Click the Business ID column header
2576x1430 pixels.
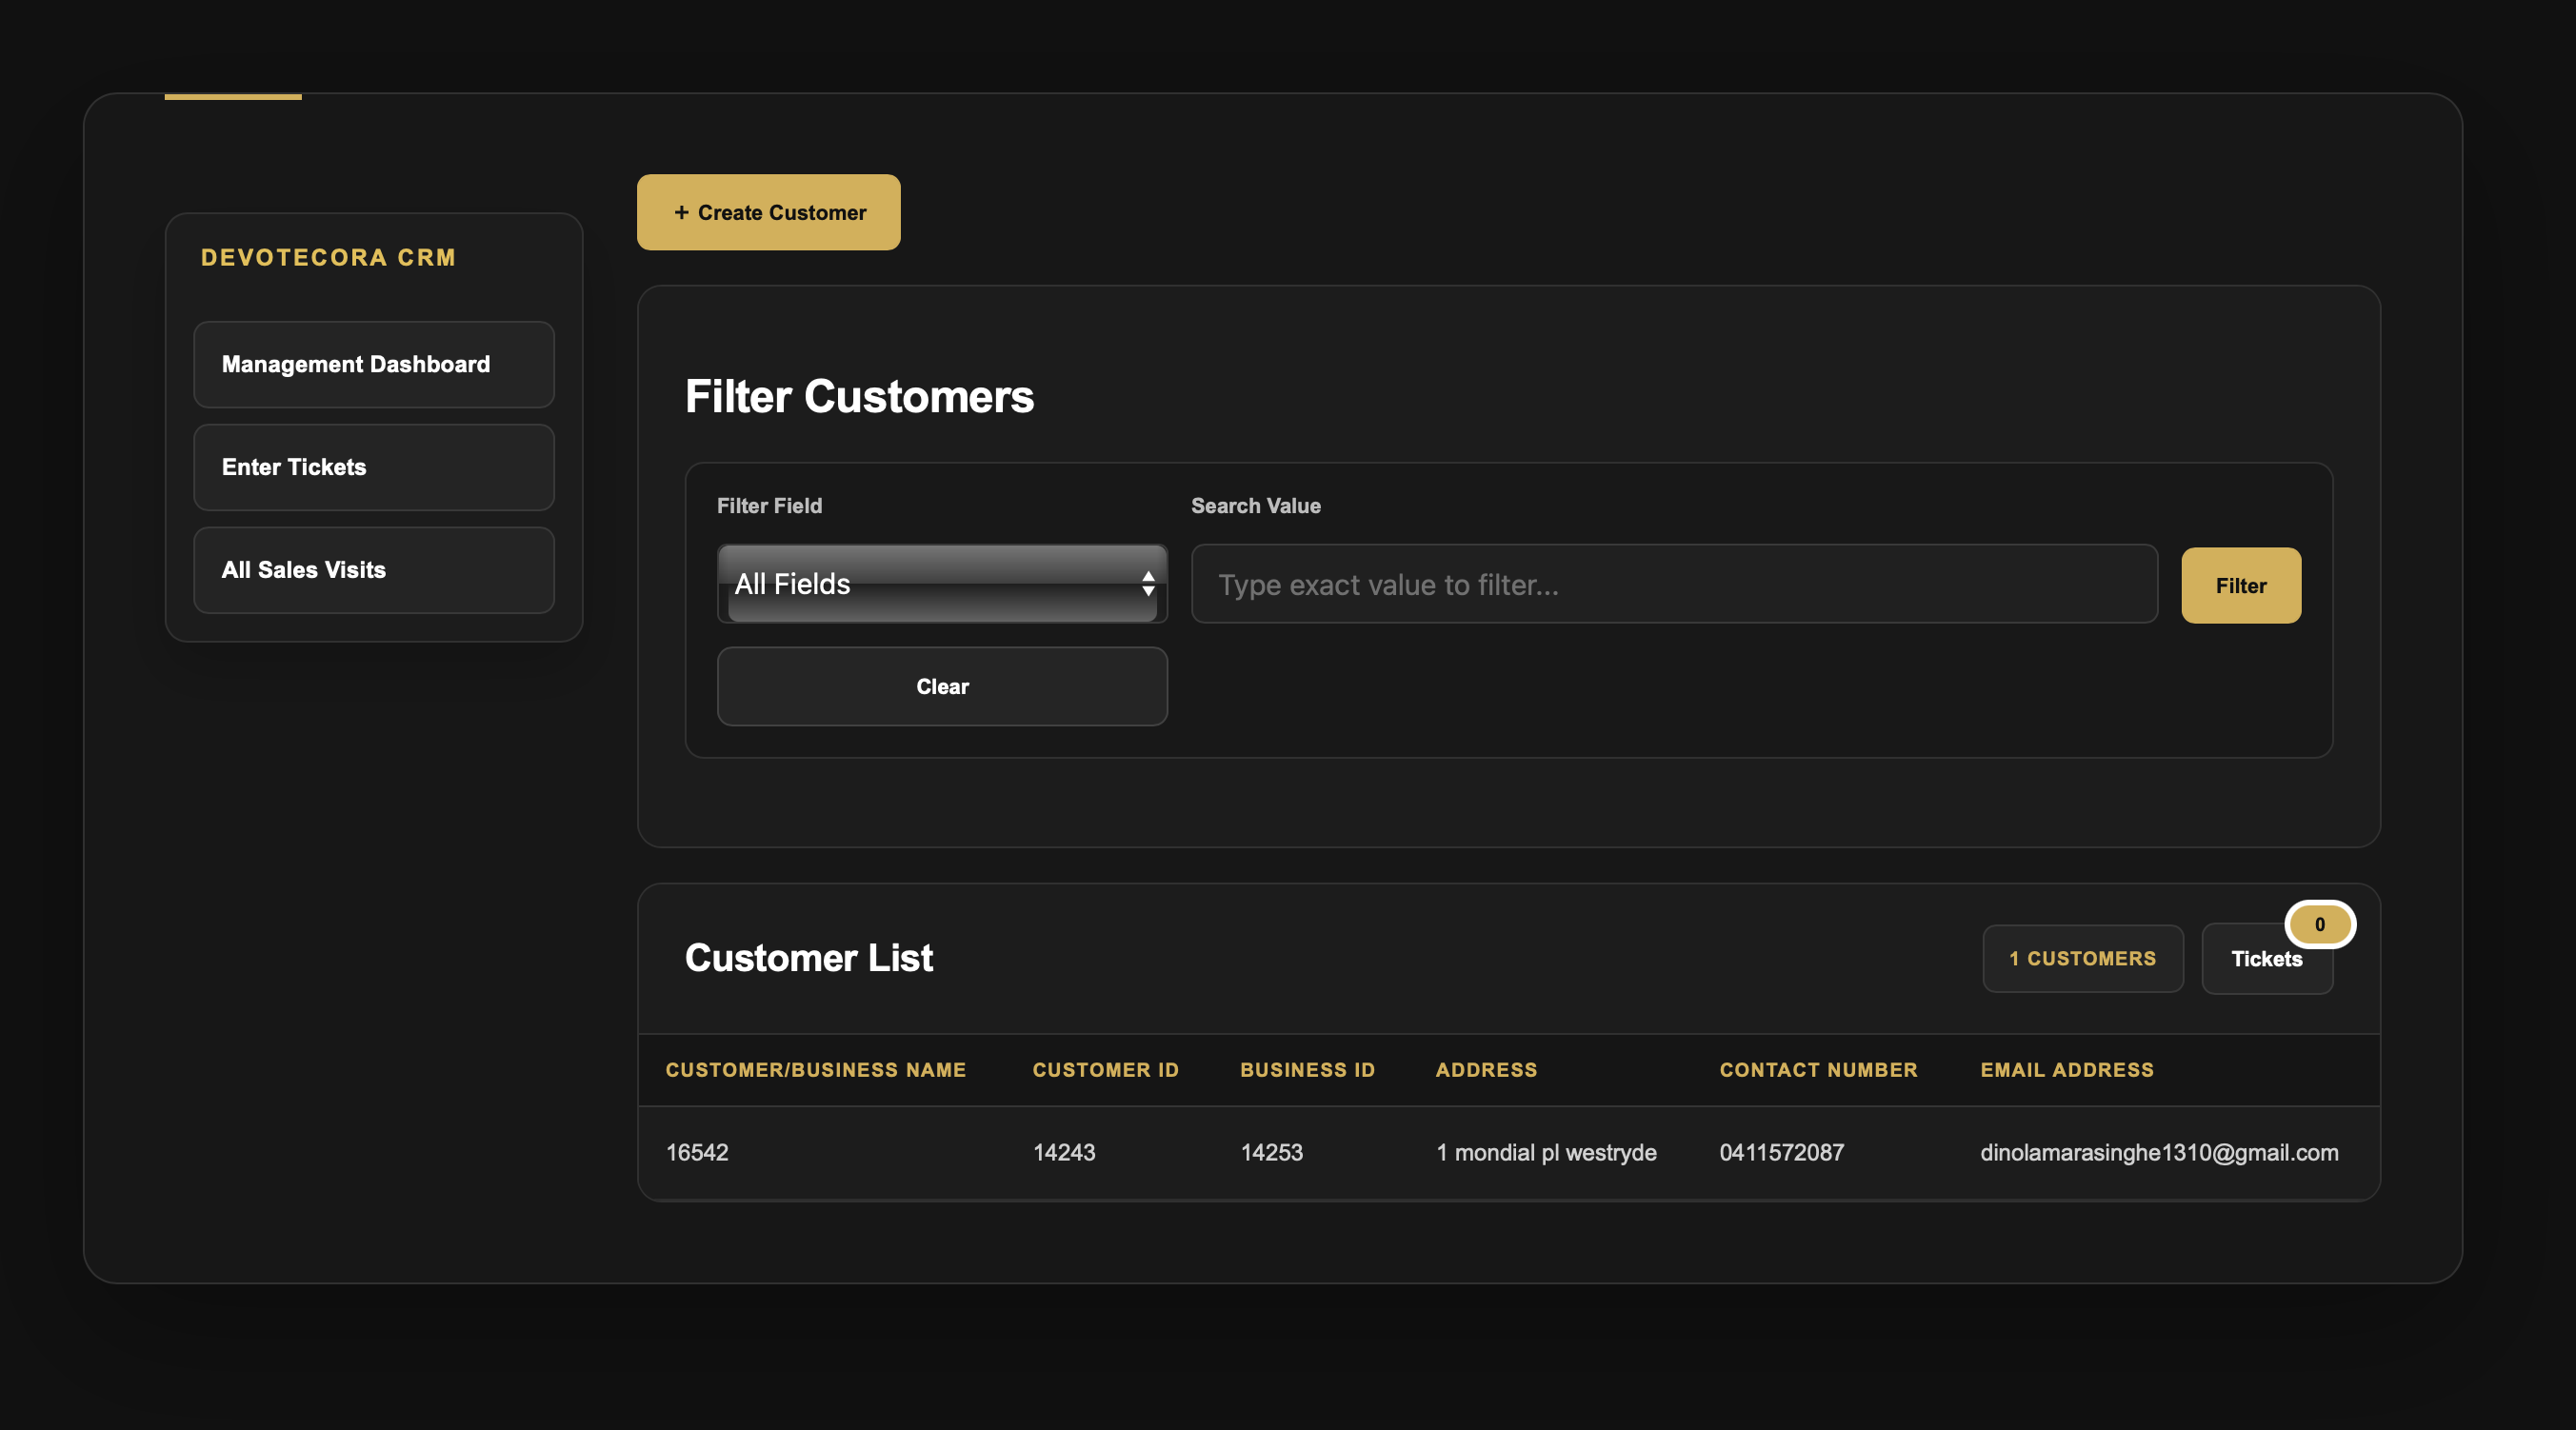(1307, 1070)
